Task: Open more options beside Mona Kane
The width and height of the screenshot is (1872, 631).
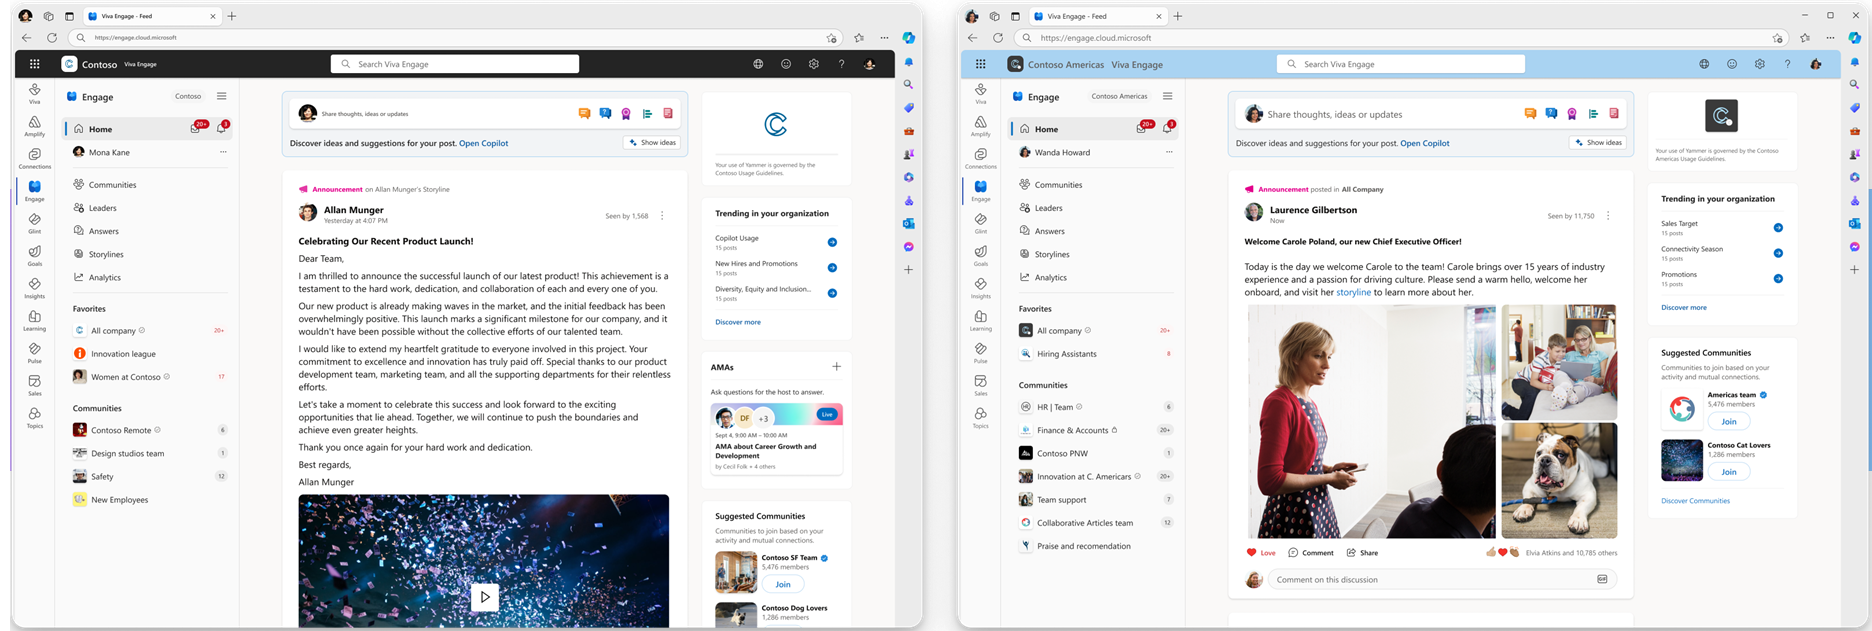Action: tap(223, 152)
